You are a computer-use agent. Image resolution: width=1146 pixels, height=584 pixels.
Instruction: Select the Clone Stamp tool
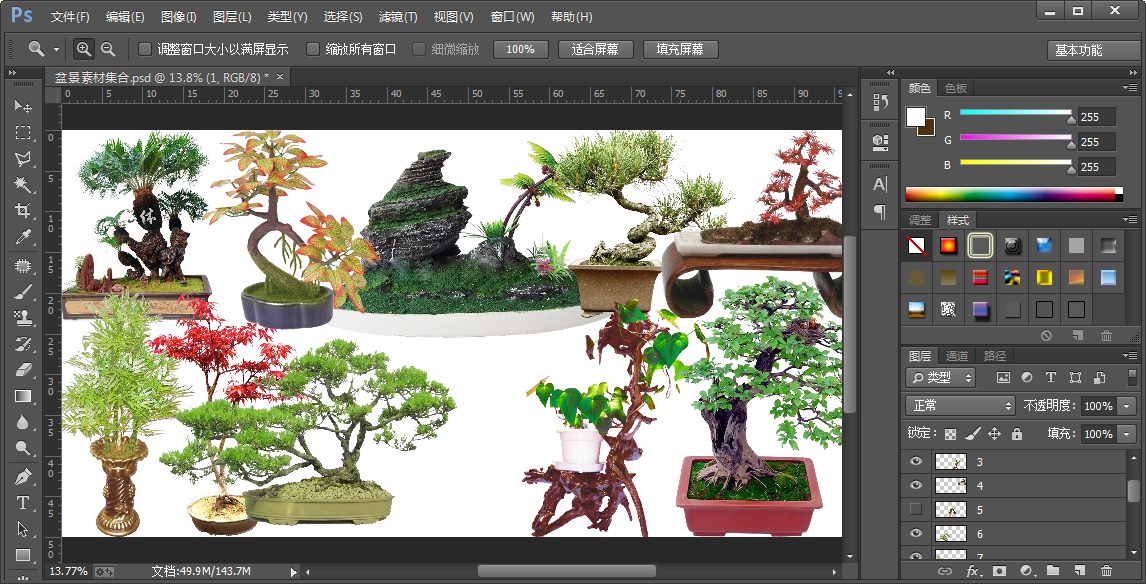[x=23, y=318]
